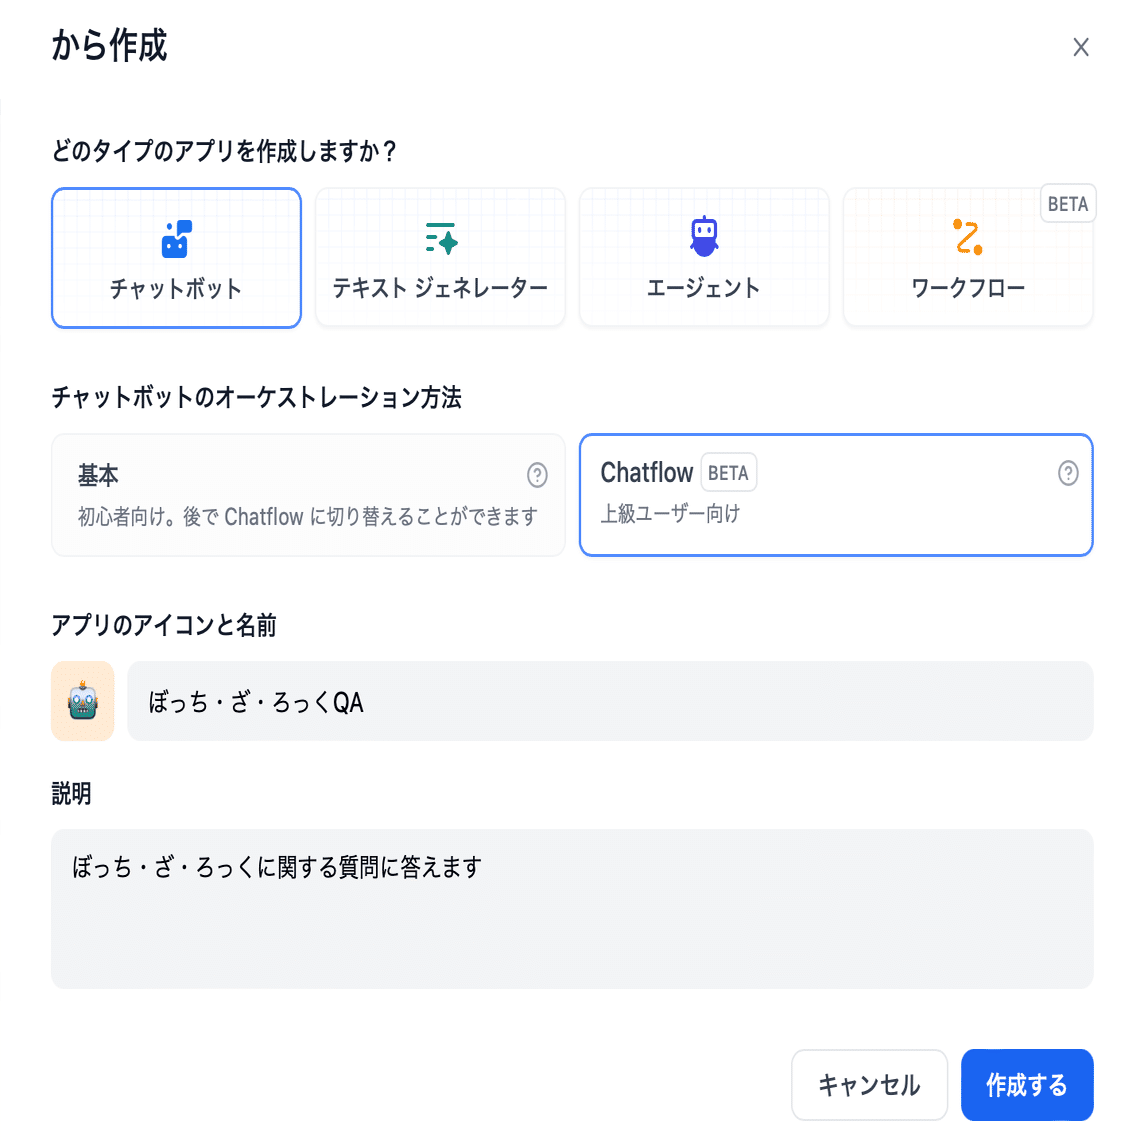Click the help icon in the 基本 card
Viewport: 1144px width, 1144px height.
pyautogui.click(x=537, y=475)
